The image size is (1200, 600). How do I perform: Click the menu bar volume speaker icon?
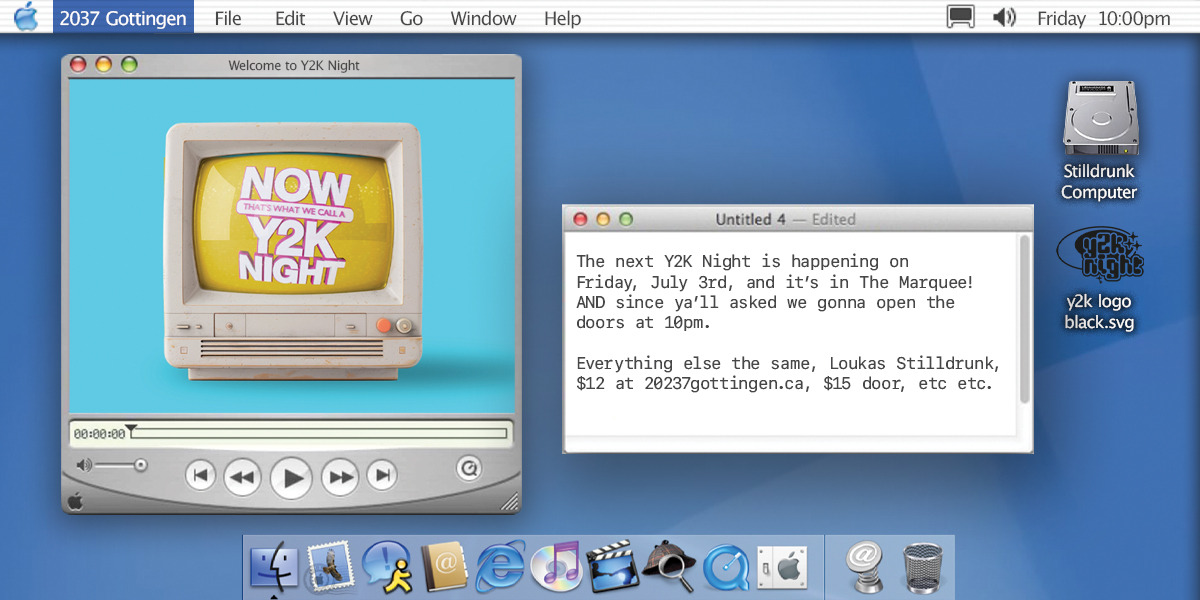(x=1004, y=18)
